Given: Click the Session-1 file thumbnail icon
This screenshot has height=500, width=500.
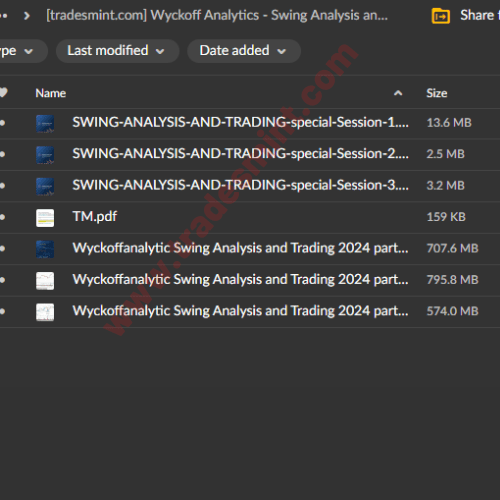Looking at the screenshot, I should pos(45,124).
